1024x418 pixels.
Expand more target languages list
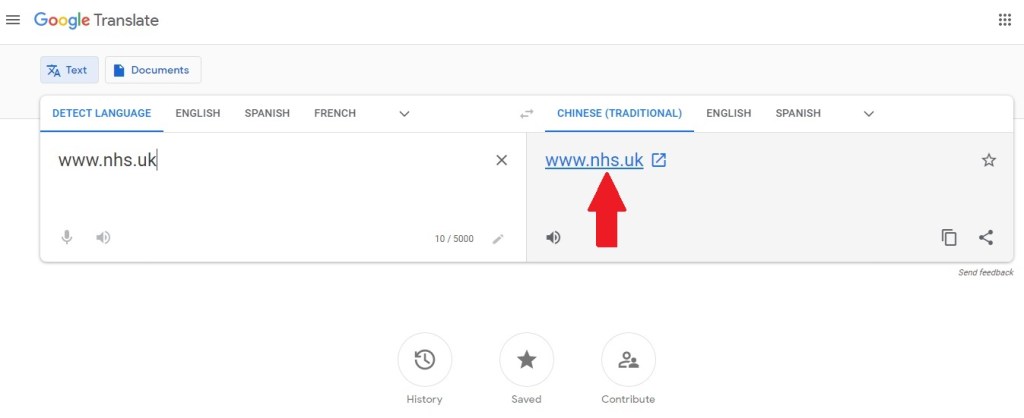[869, 114]
